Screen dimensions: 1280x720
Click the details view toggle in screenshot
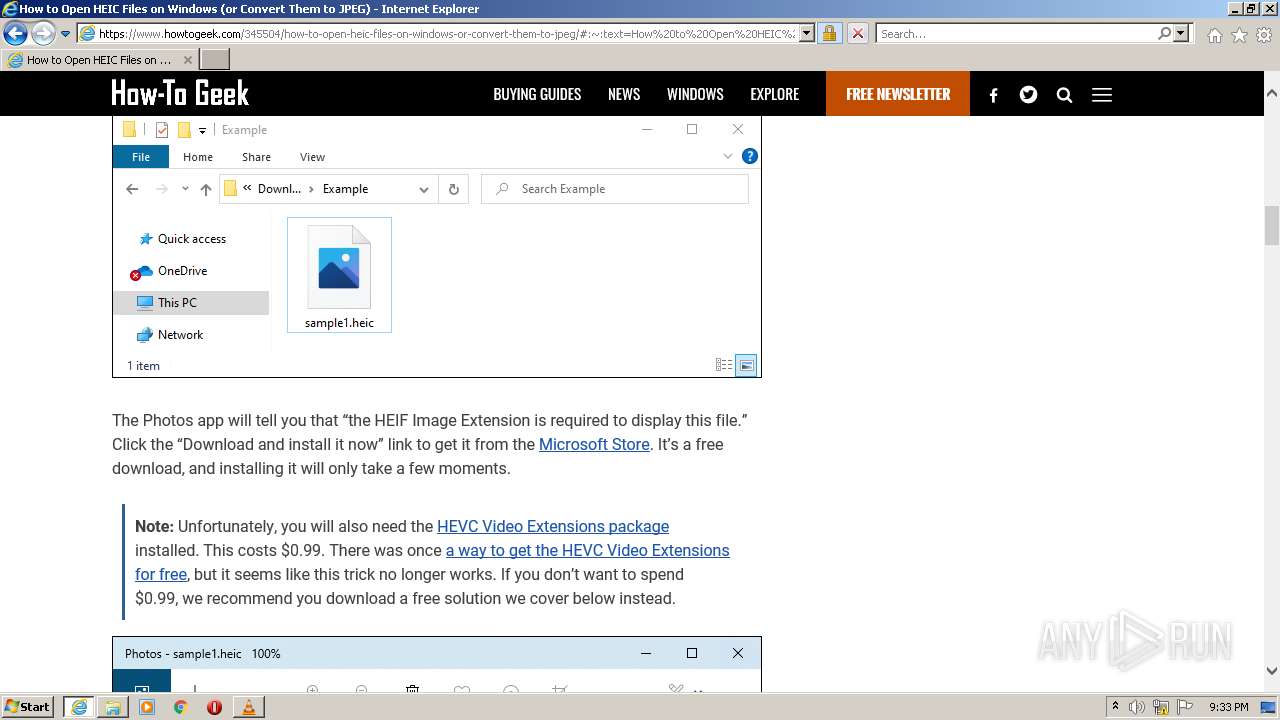(x=724, y=365)
